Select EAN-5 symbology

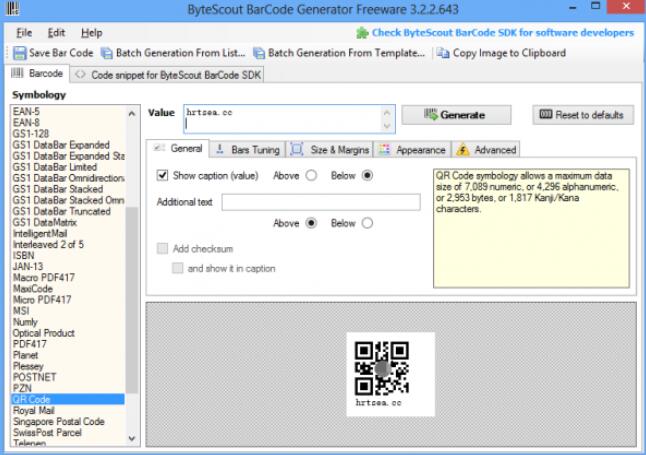click(x=26, y=112)
